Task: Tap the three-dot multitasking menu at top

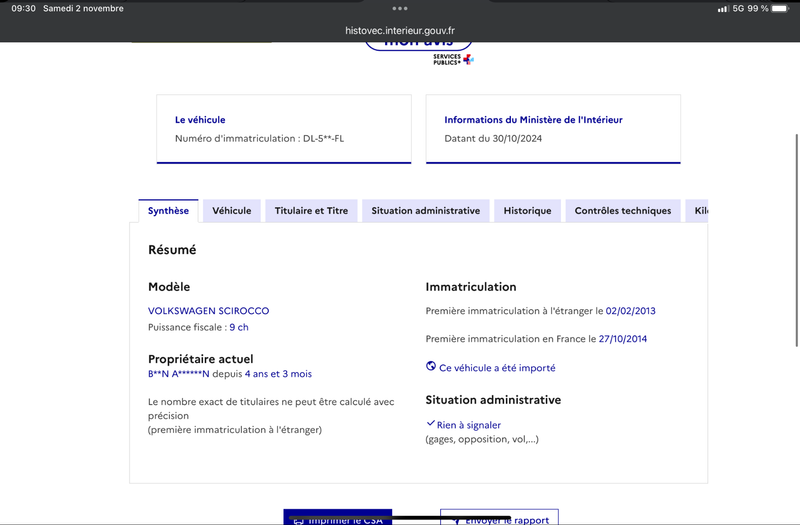Action: pos(400,8)
